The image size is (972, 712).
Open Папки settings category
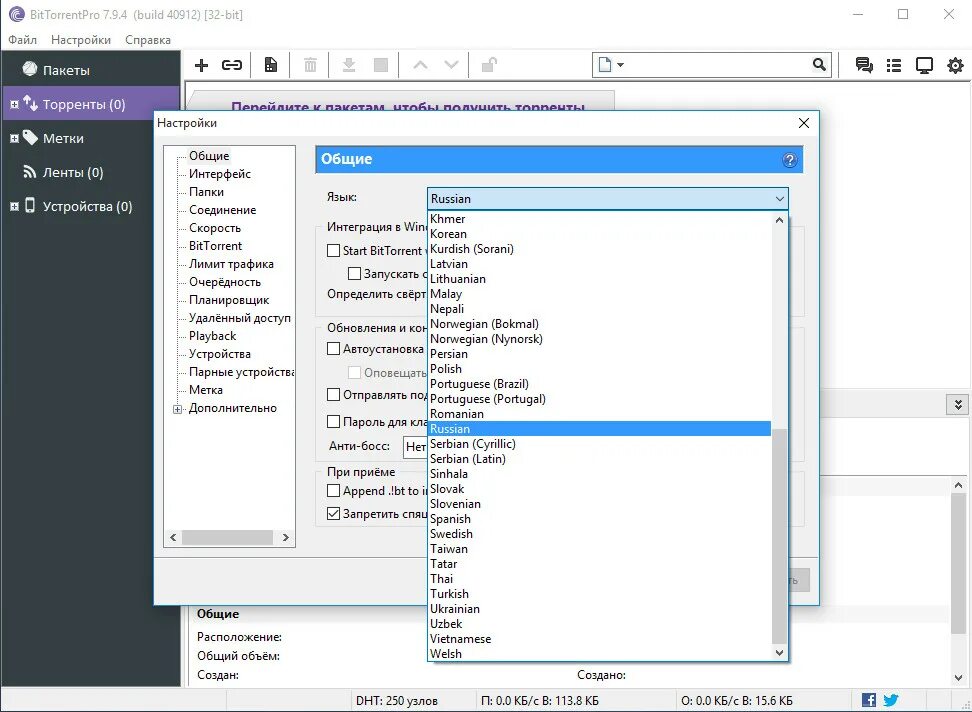point(206,191)
